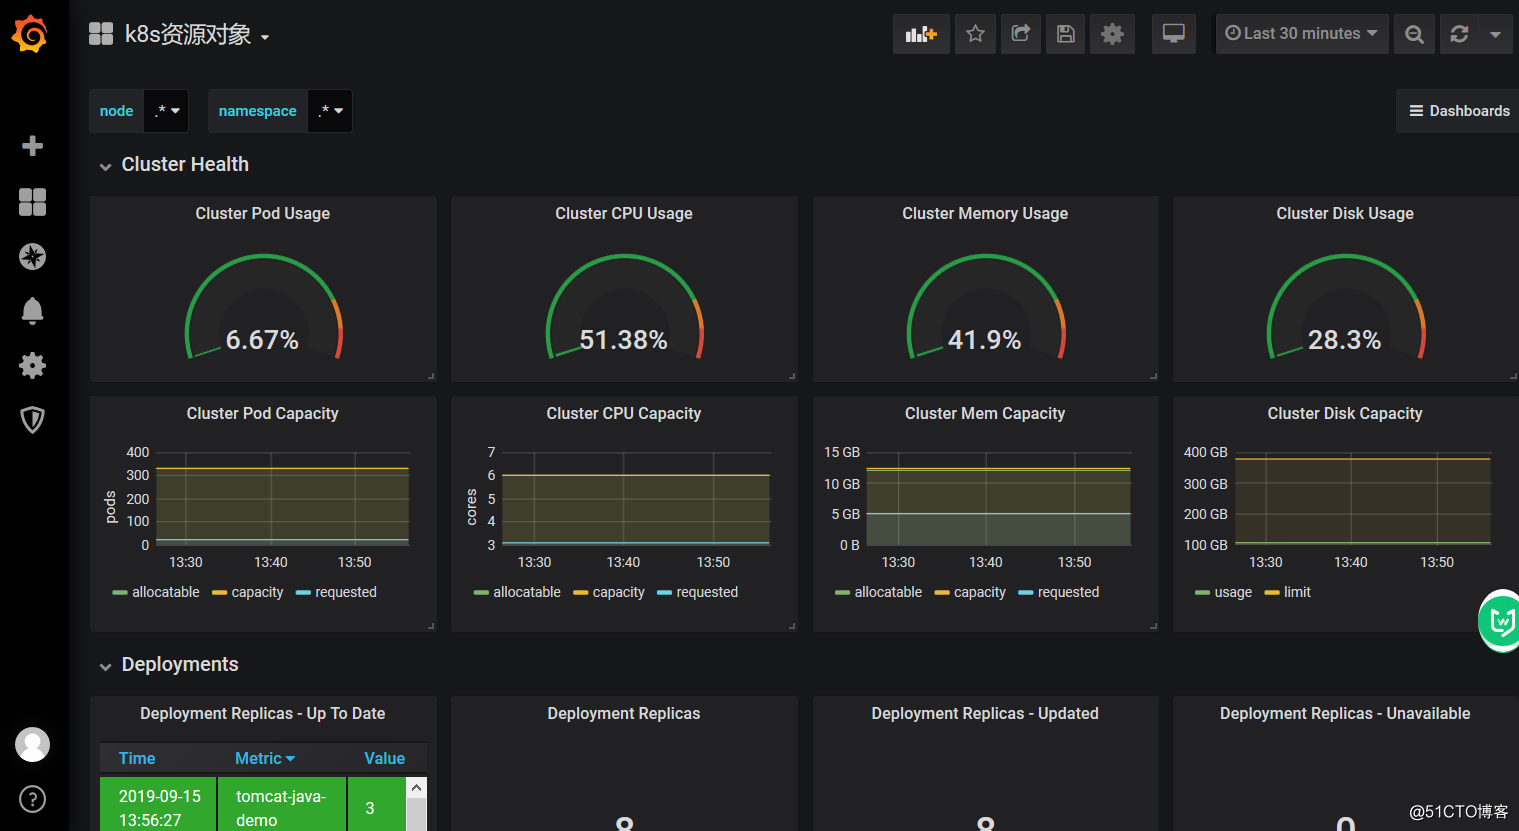Open Cluster Mem Capacity panel title menu

985,414
